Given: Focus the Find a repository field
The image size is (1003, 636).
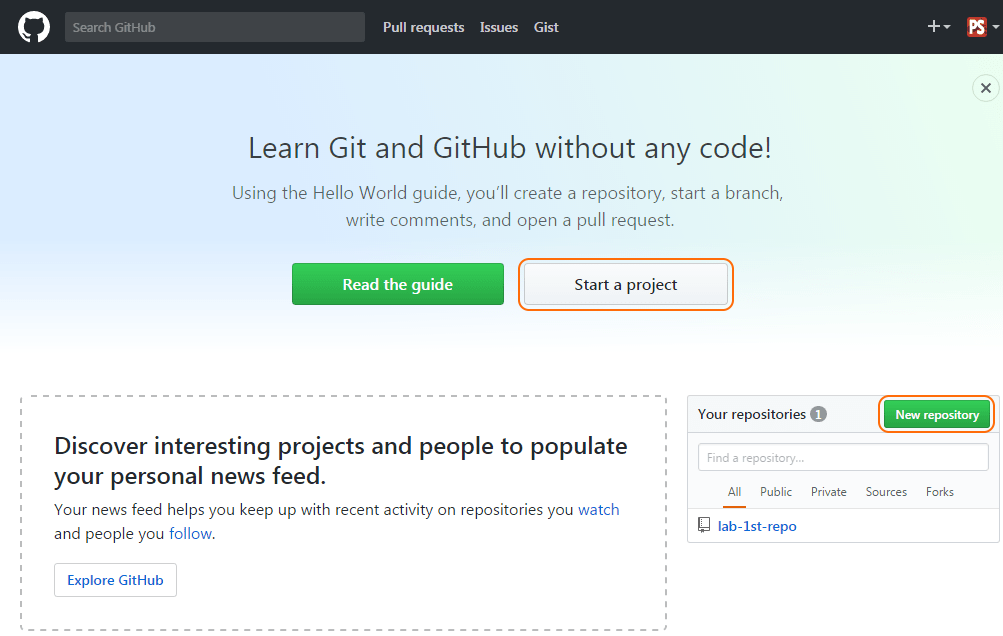Looking at the screenshot, I should point(843,457).
